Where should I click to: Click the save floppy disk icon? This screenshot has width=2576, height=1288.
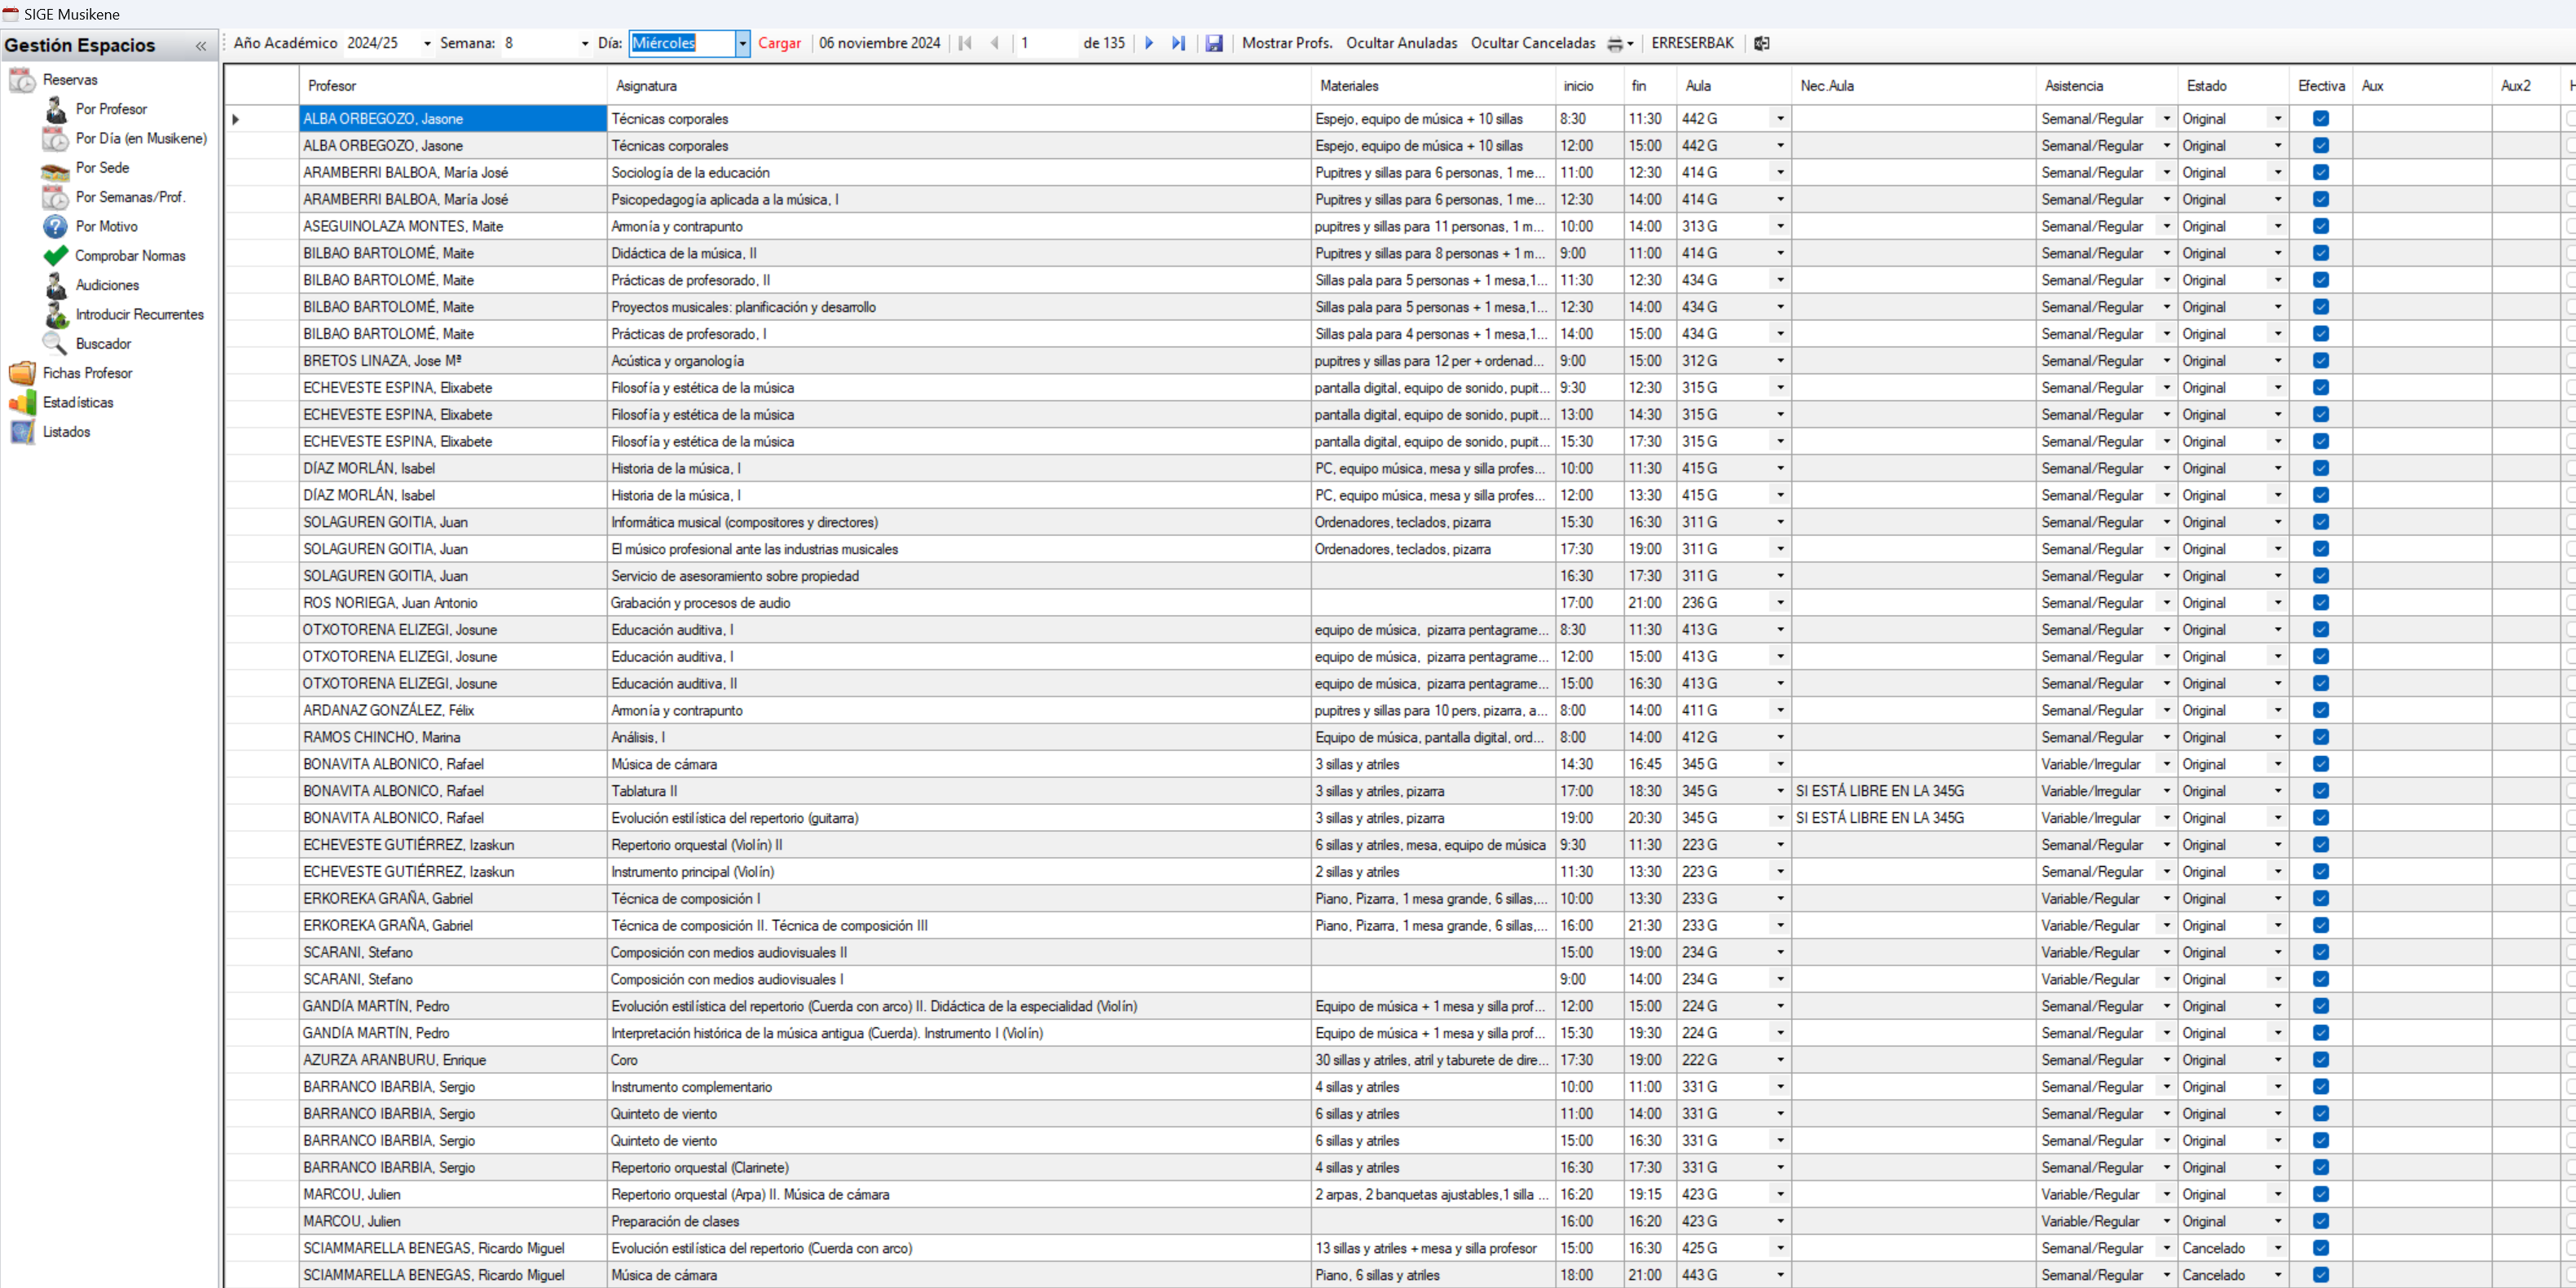point(1213,43)
